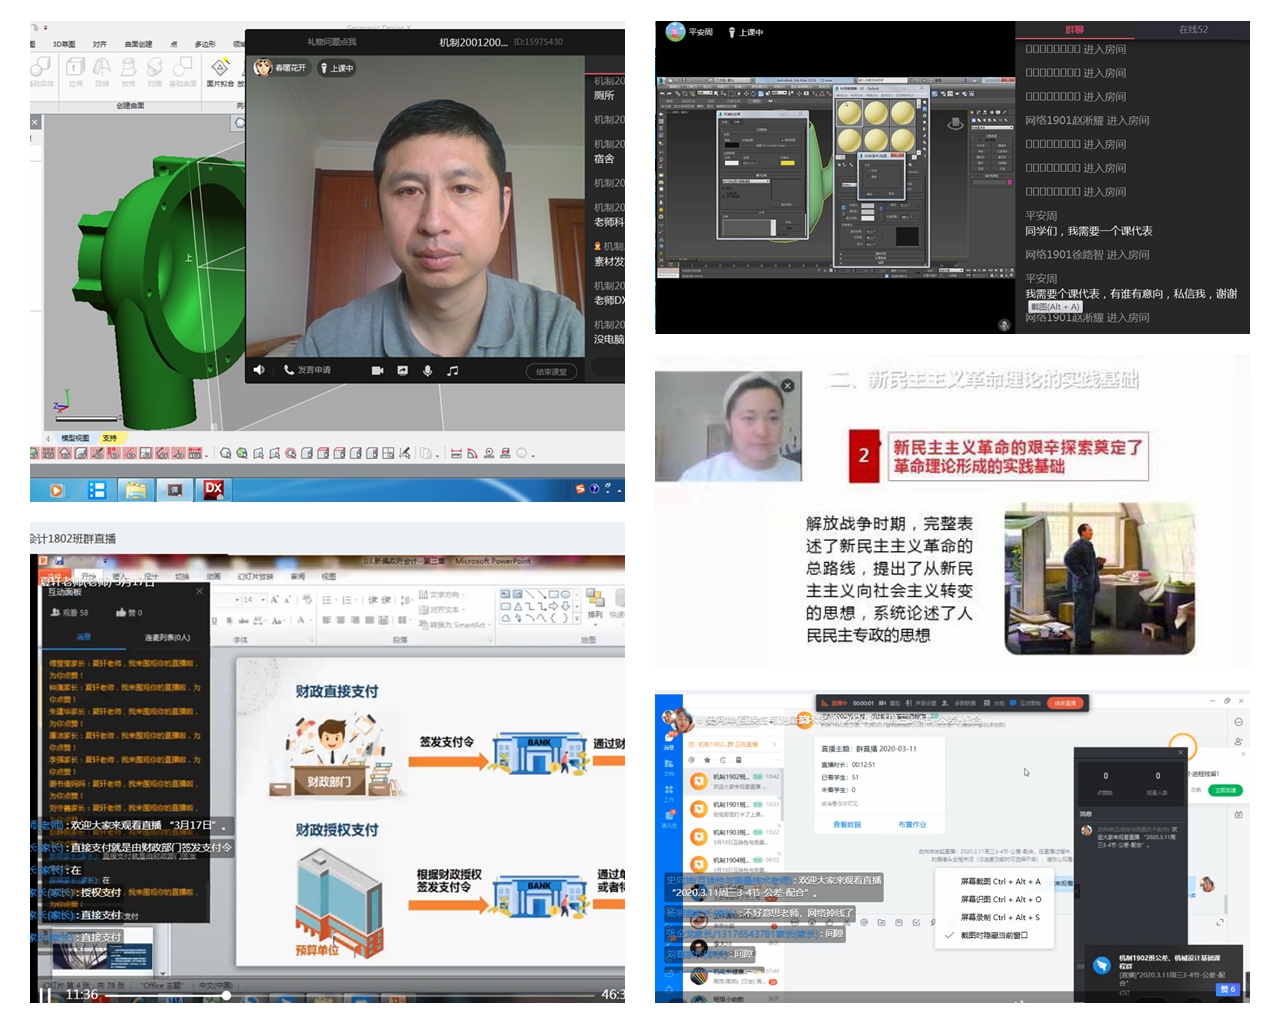This screenshot has width=1280, height=1024.
Task: Open the file explorer folder on the taskbar
Action: (136, 490)
